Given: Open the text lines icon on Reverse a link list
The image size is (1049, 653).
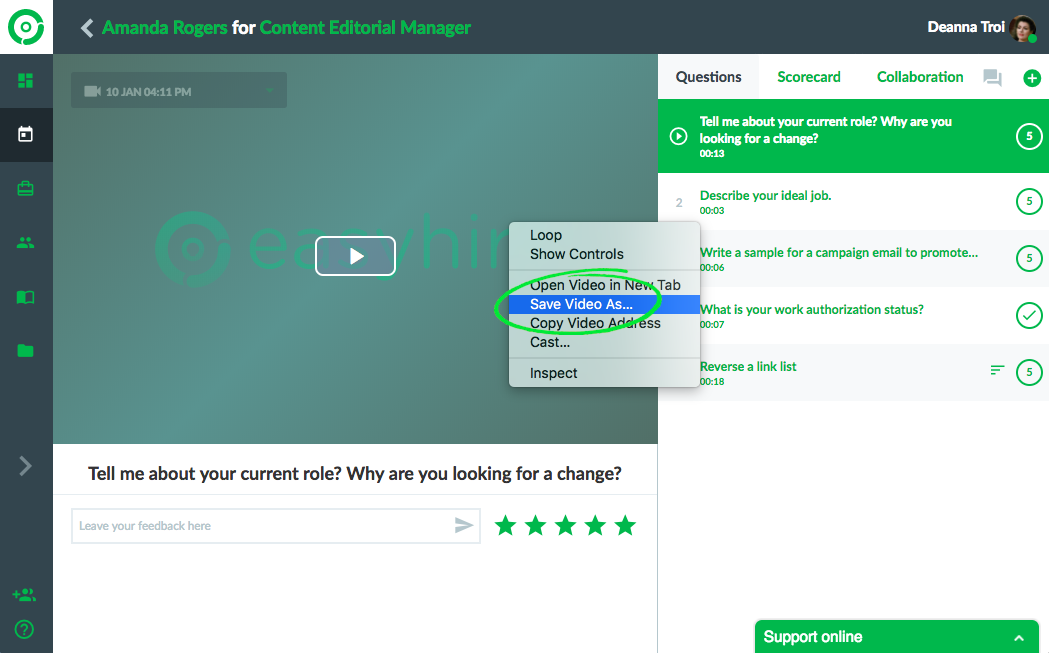Looking at the screenshot, I should pos(997,370).
